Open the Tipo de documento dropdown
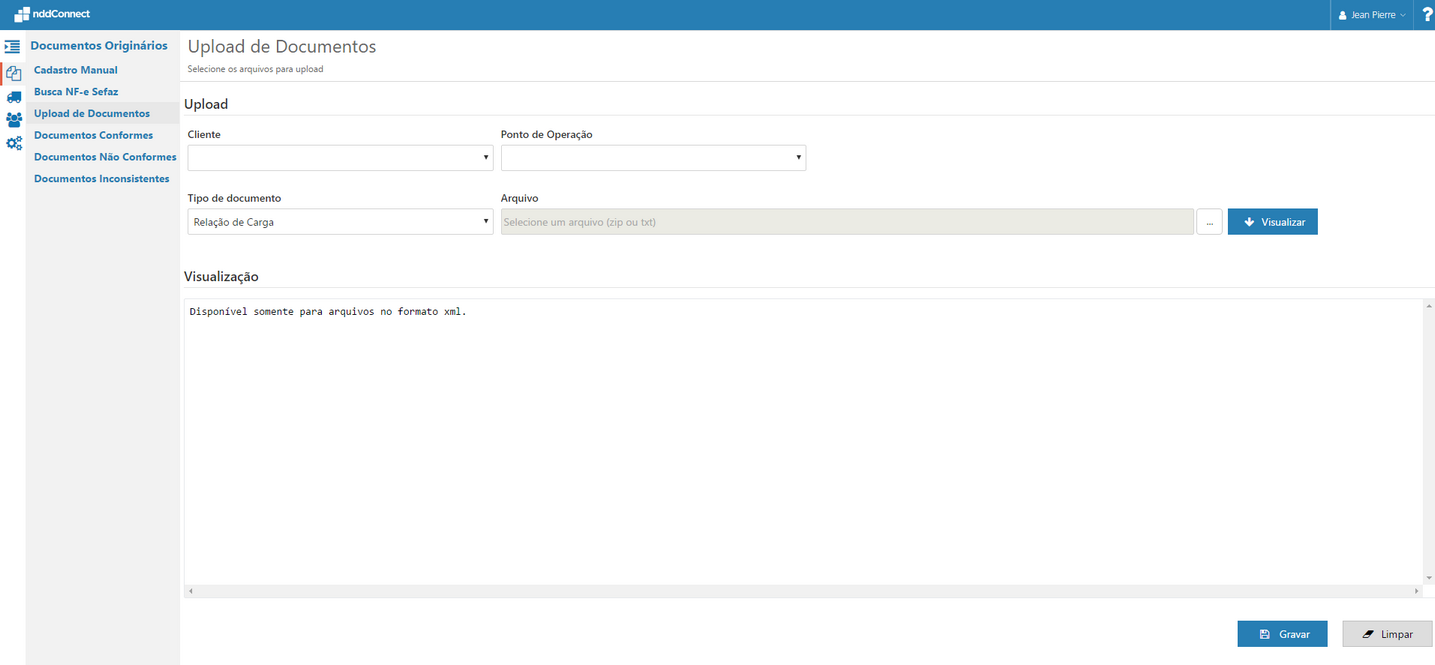 click(340, 222)
